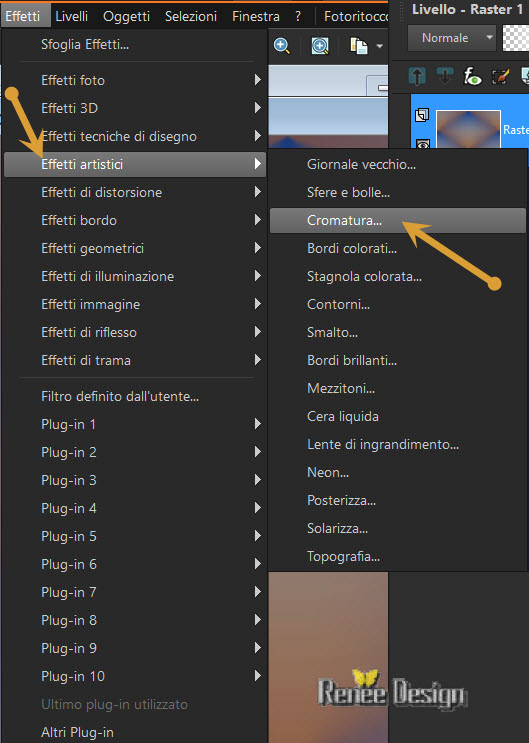Click the zoom to selection magnifier icon
This screenshot has width=529, height=743.
click(x=320, y=46)
